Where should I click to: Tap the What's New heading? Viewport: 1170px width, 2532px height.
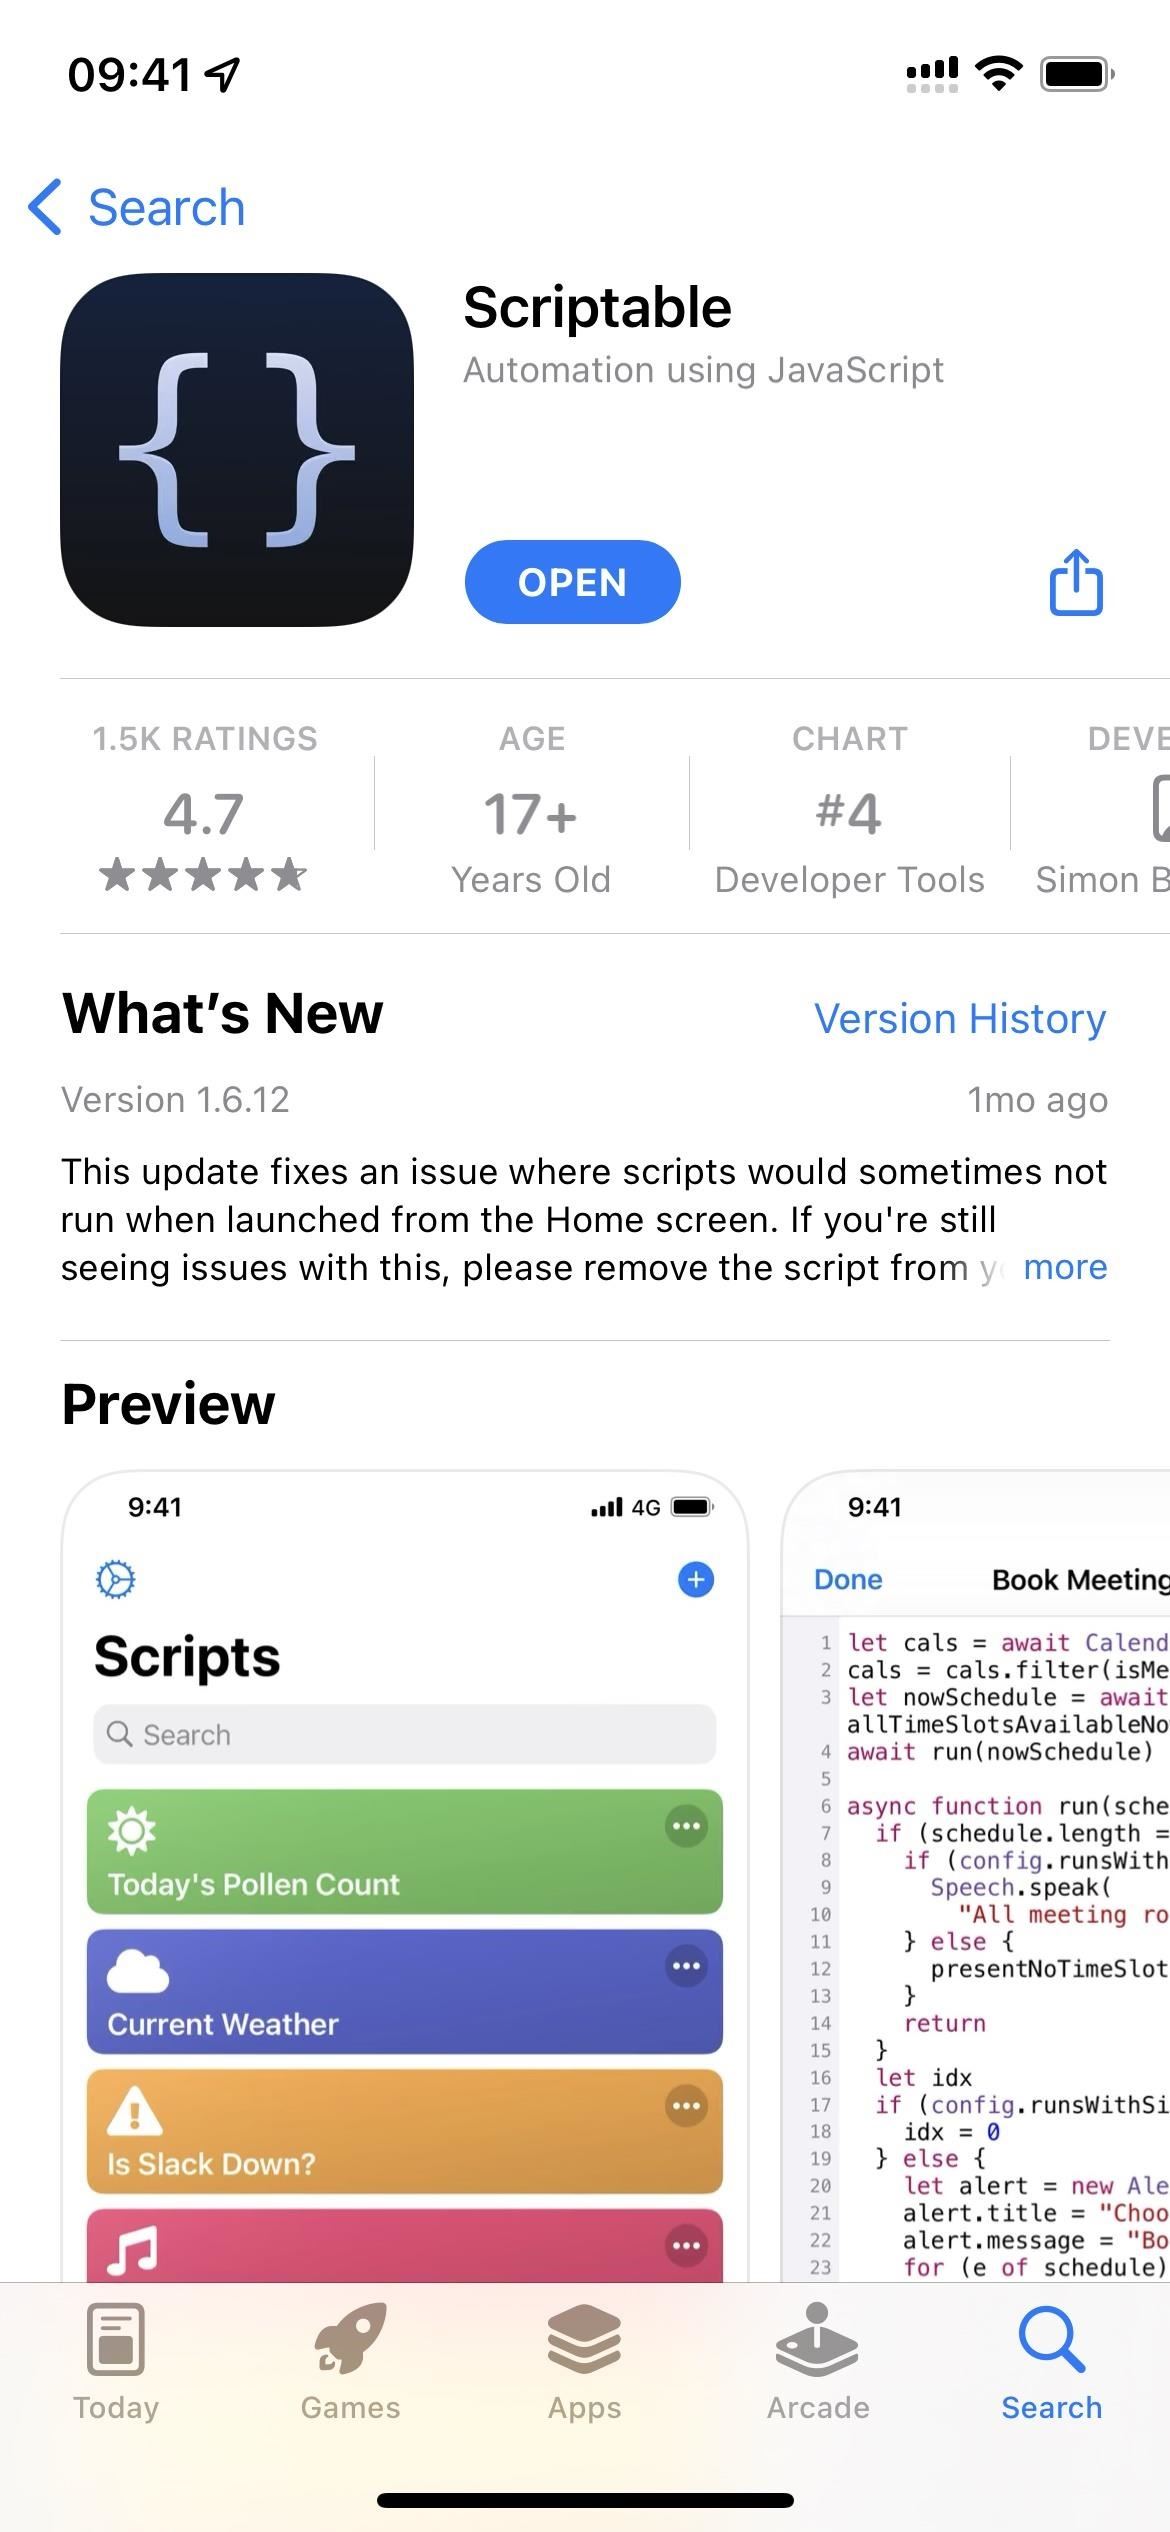[222, 1013]
